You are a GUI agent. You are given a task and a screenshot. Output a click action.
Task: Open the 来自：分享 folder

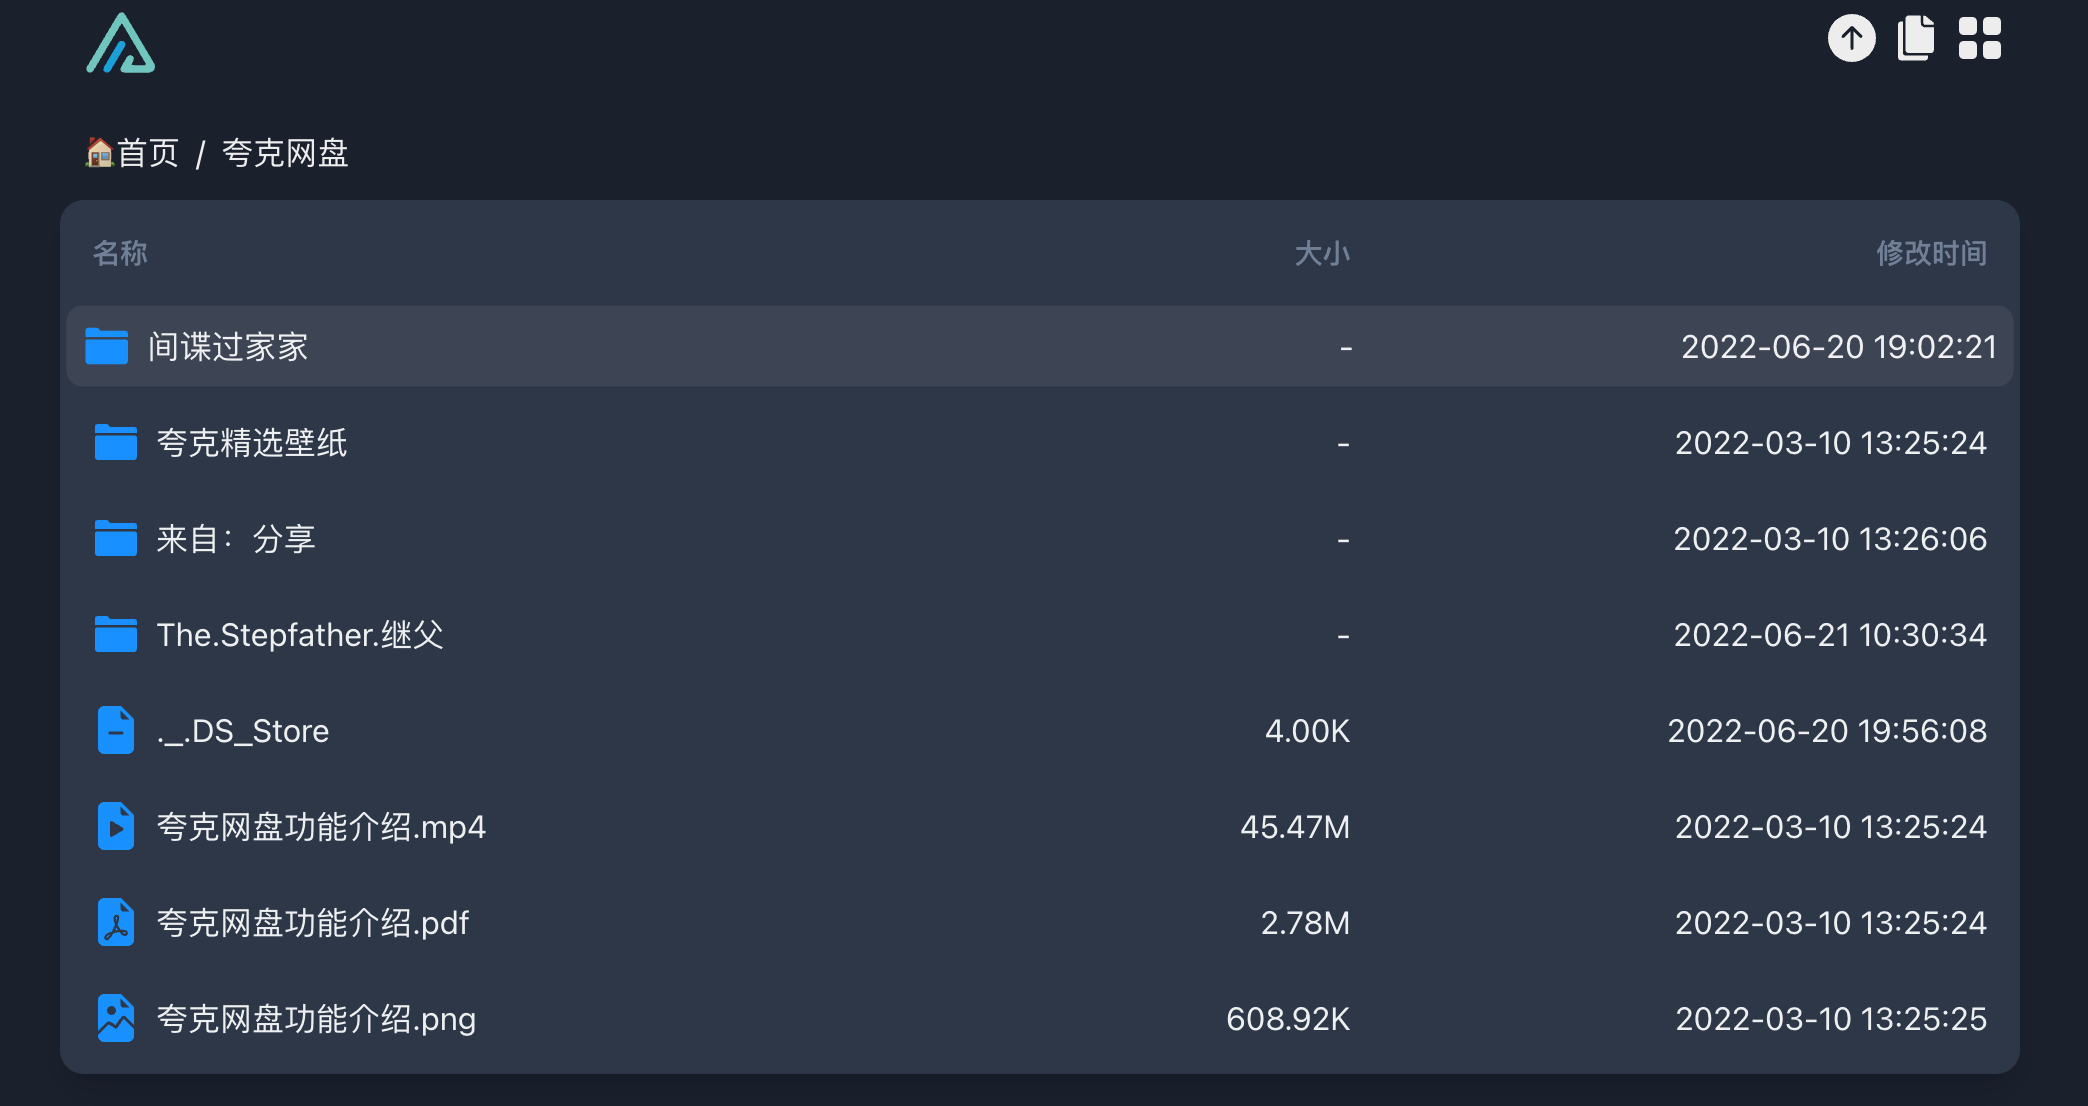[236, 539]
